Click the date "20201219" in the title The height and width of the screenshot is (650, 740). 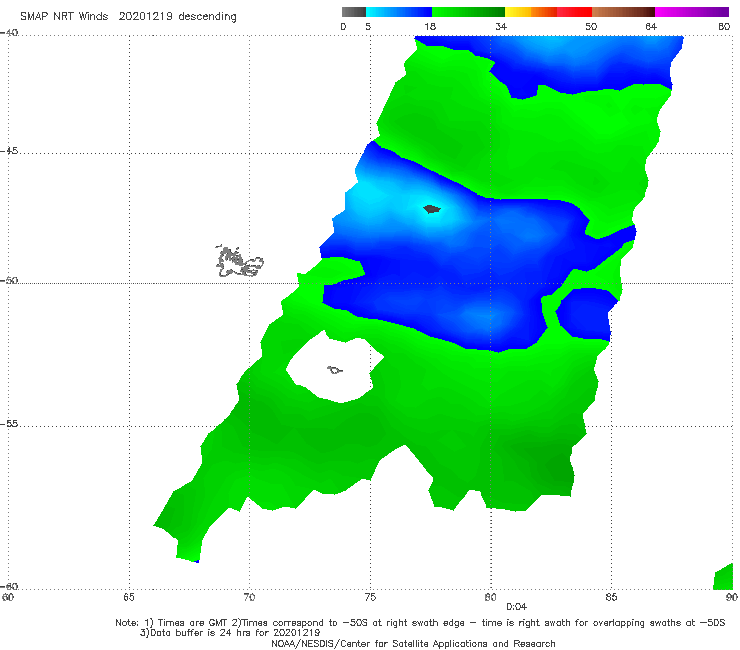click(x=145, y=17)
